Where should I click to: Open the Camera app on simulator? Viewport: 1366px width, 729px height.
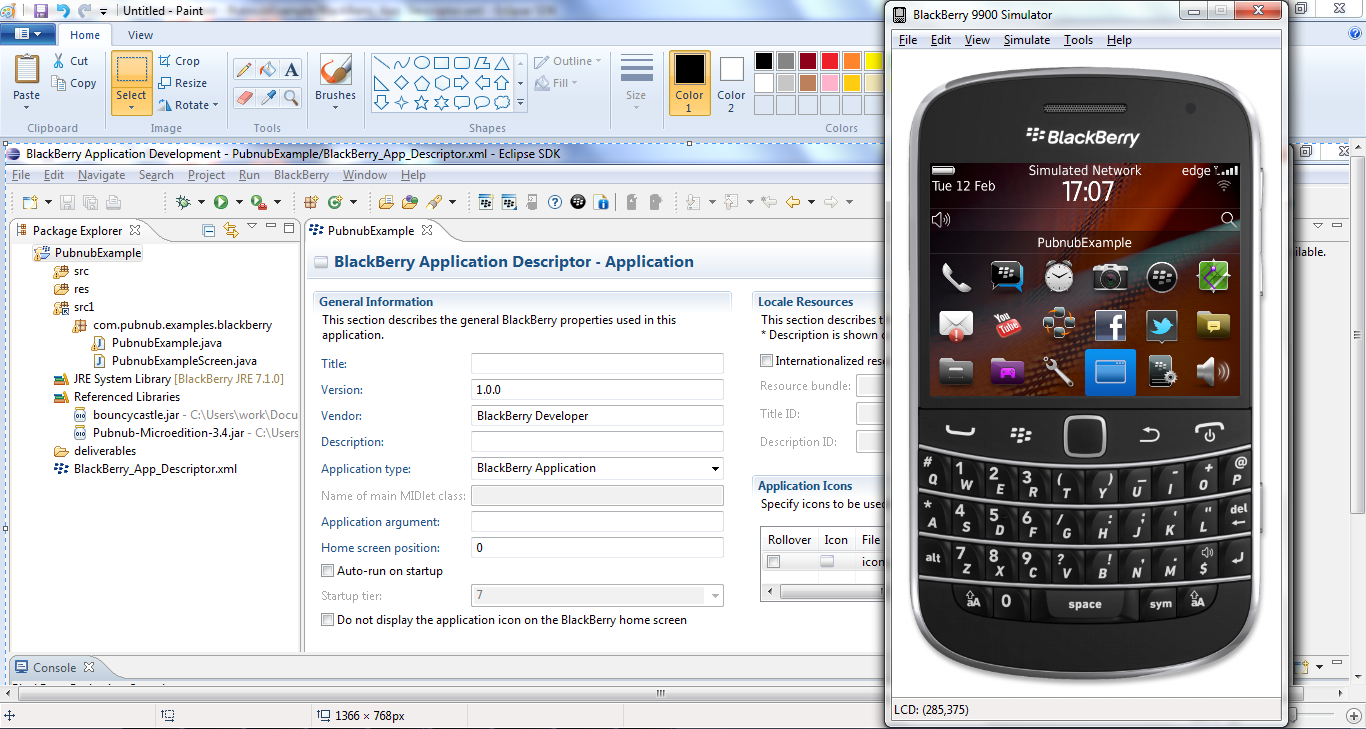pyautogui.click(x=1110, y=276)
